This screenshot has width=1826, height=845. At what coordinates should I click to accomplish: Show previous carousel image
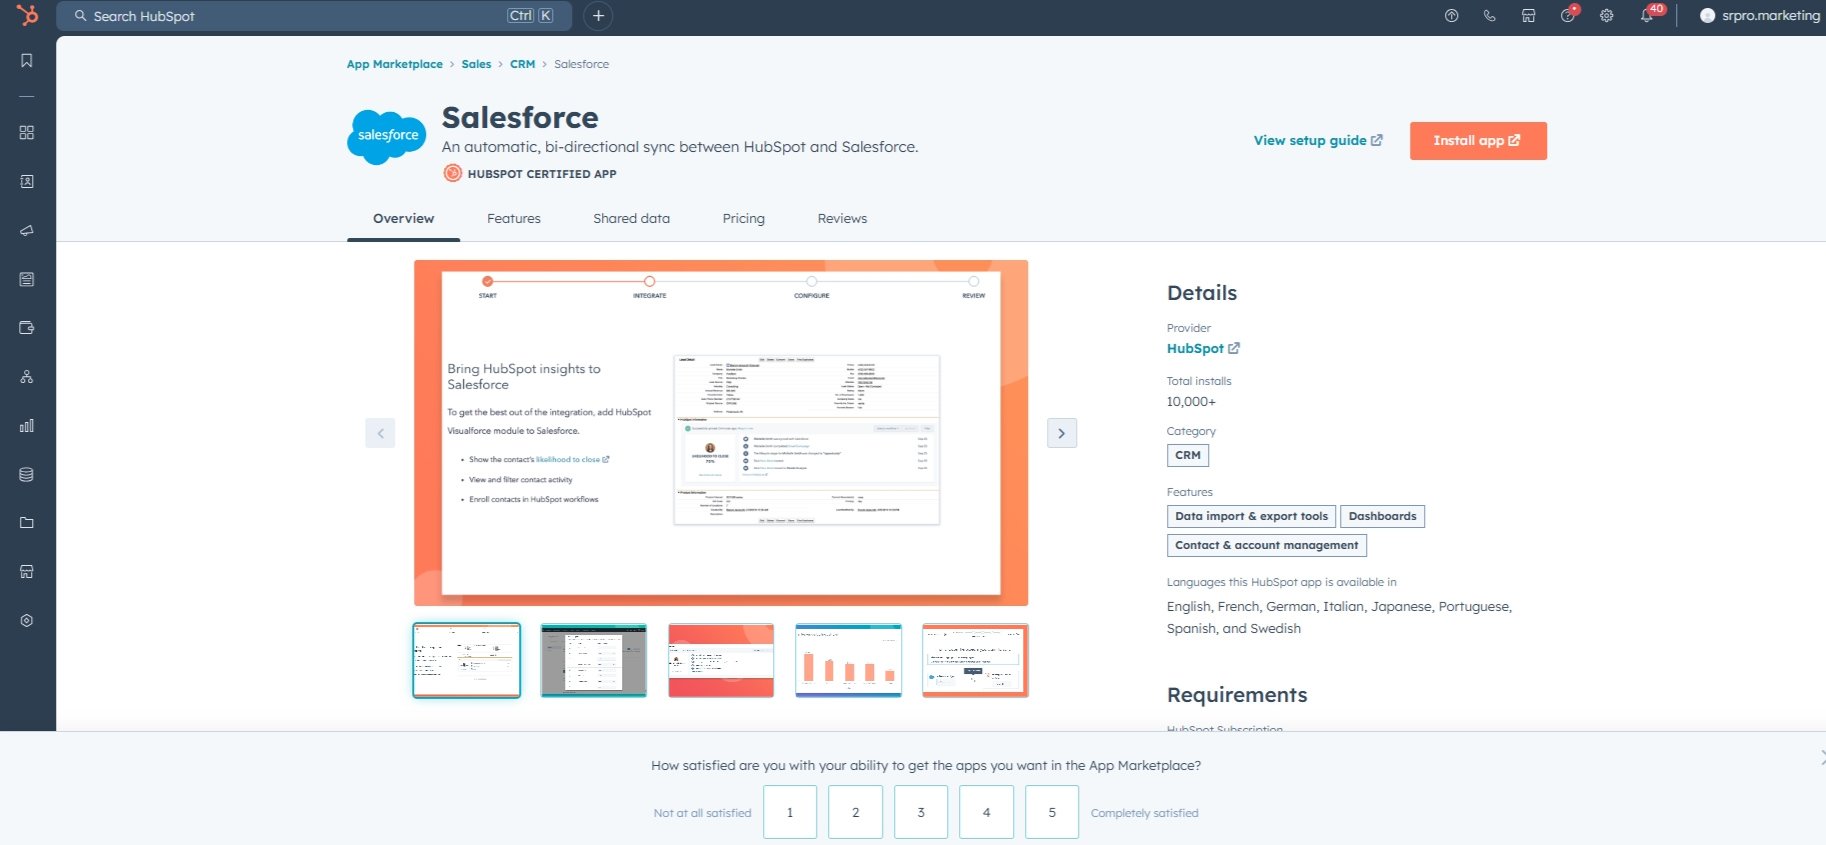(380, 433)
